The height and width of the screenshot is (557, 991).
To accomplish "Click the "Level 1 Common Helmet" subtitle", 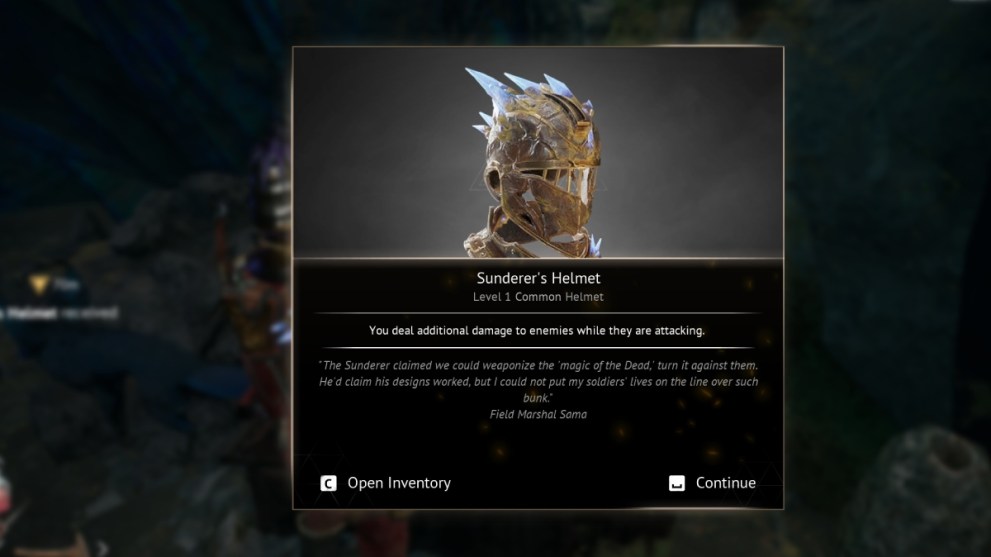I will click(538, 297).
